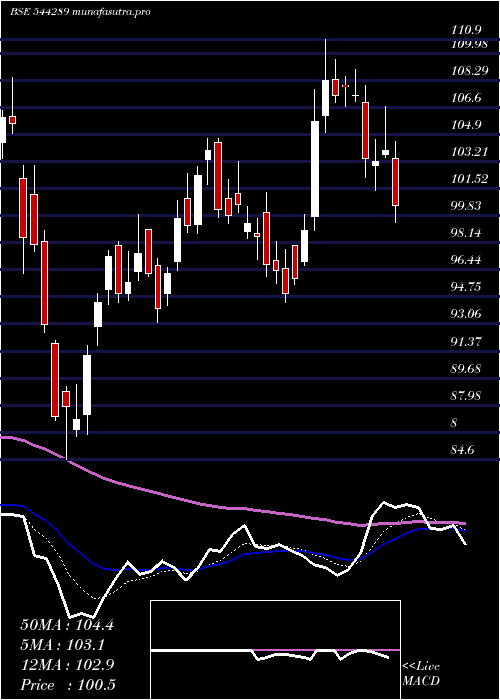Click the BSE 544289 munafasutra.pro title text

81,12
